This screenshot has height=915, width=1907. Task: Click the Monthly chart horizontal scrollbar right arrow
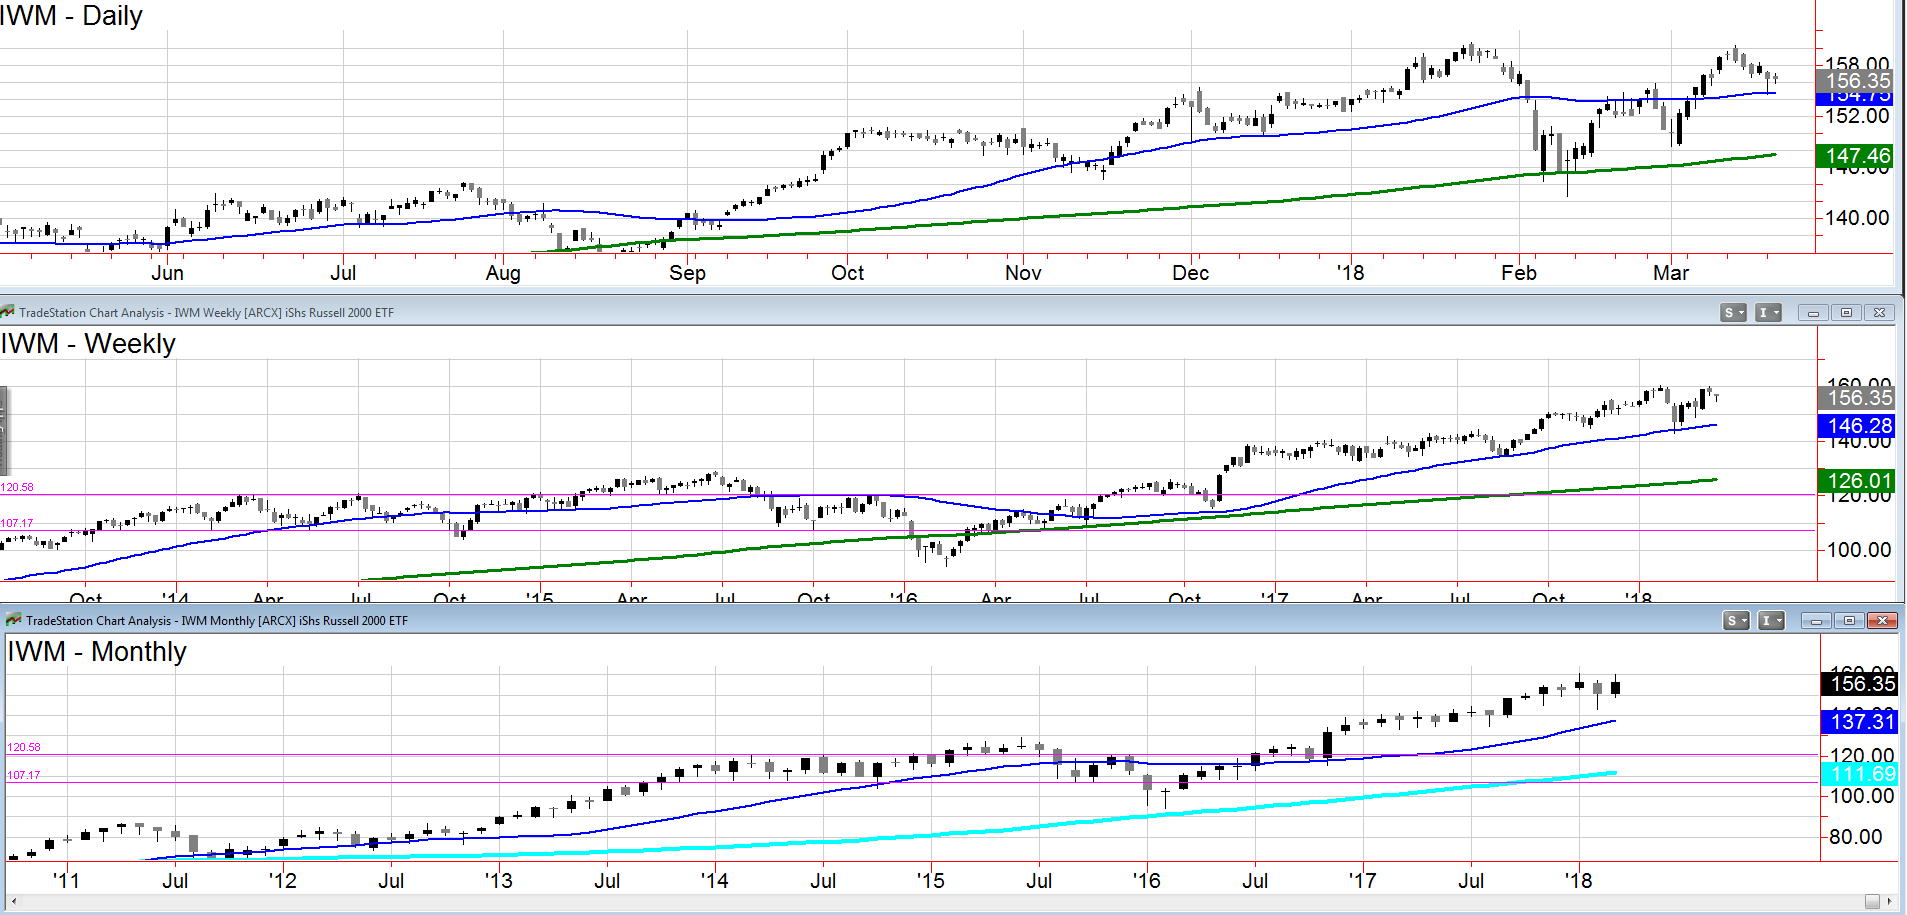(1890, 901)
